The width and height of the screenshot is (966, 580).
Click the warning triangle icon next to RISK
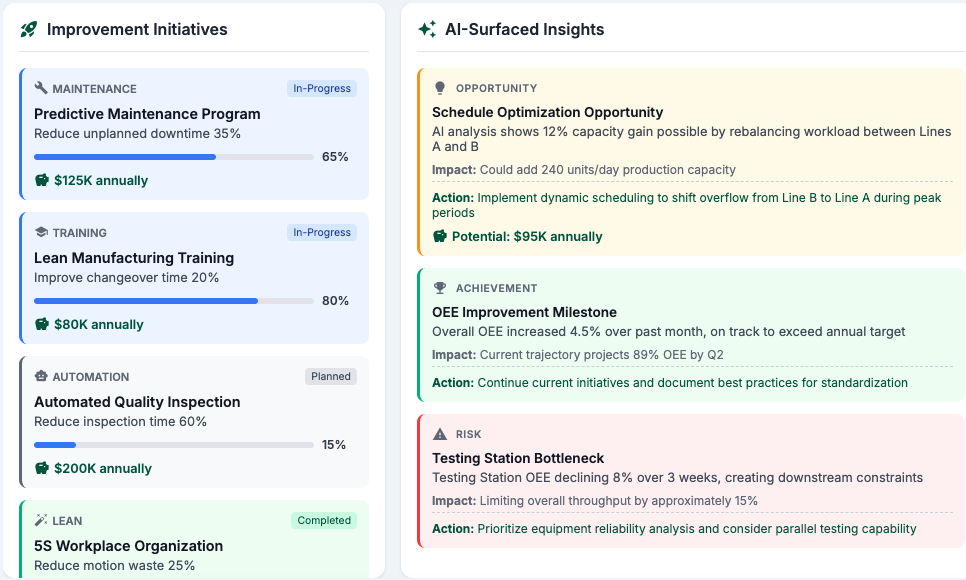tap(439, 434)
